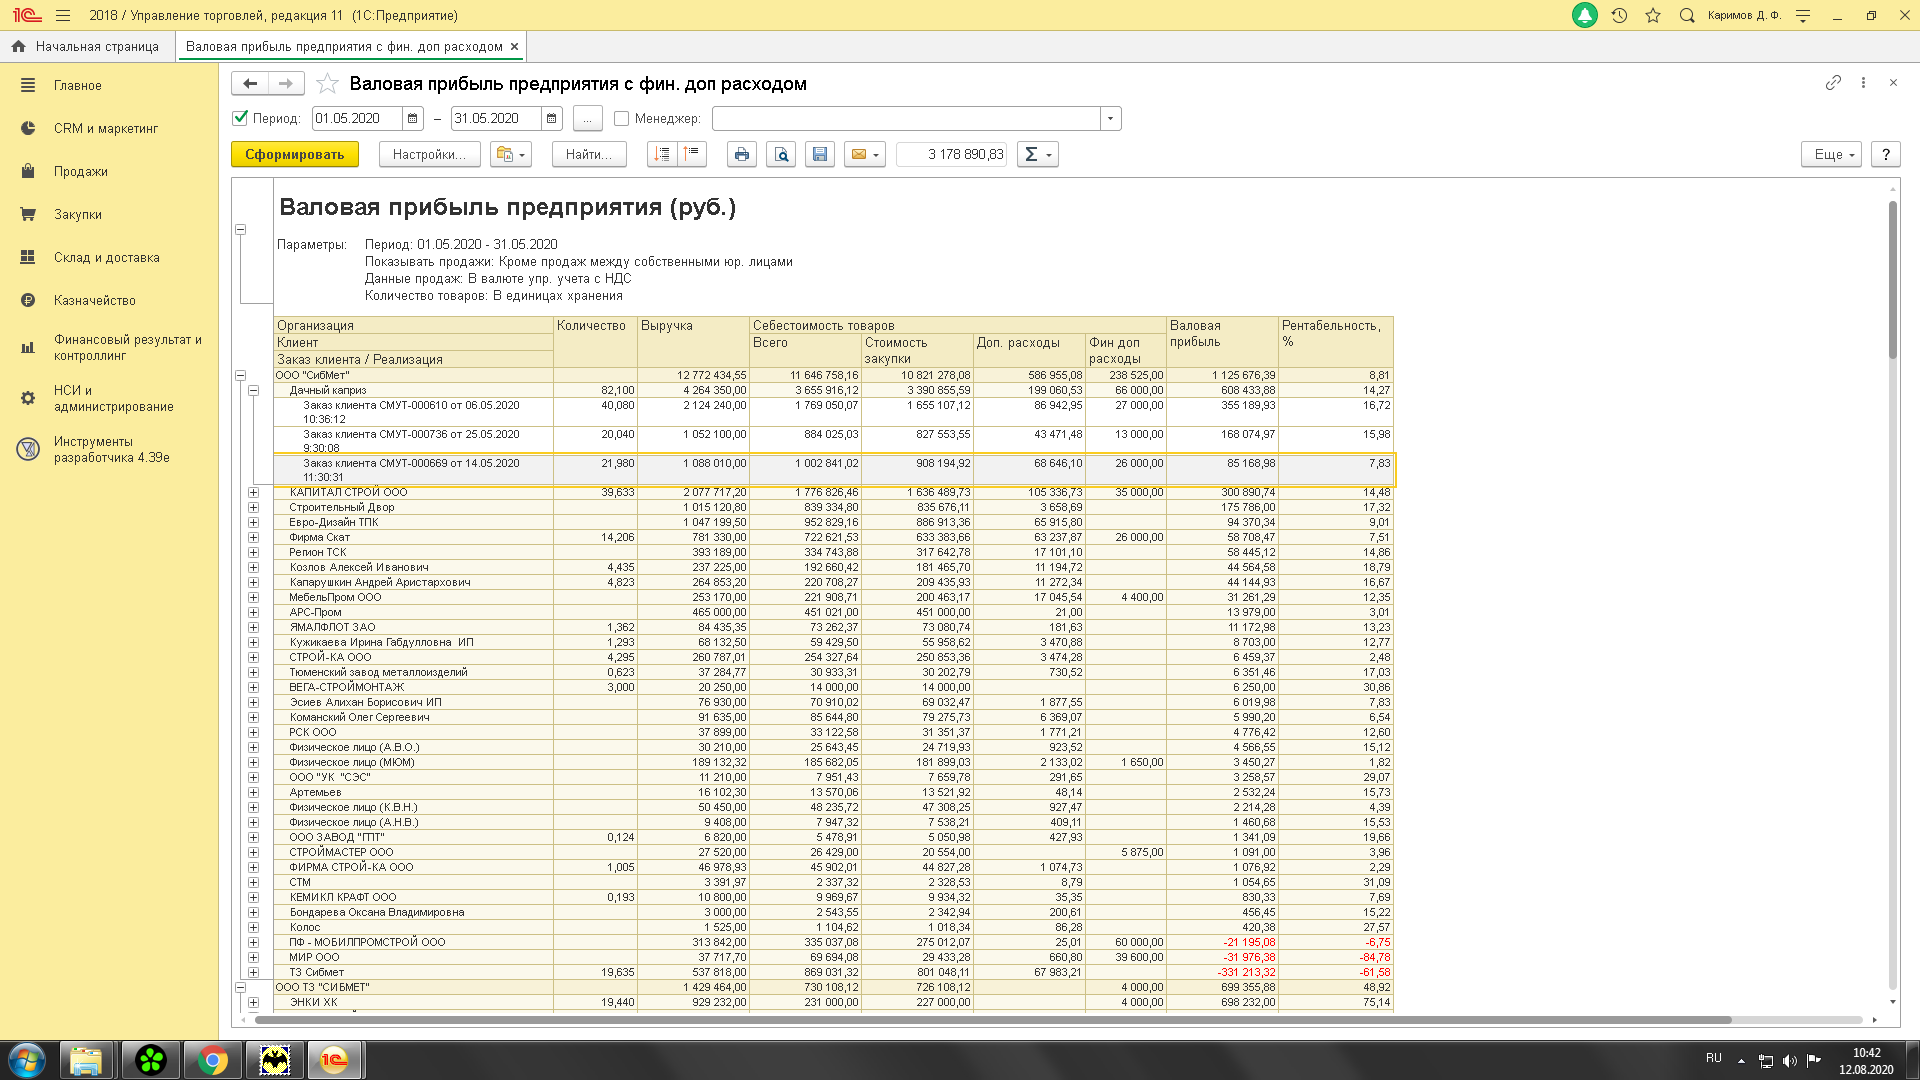Enable the Менеджер filter checkbox

pyautogui.click(x=621, y=118)
